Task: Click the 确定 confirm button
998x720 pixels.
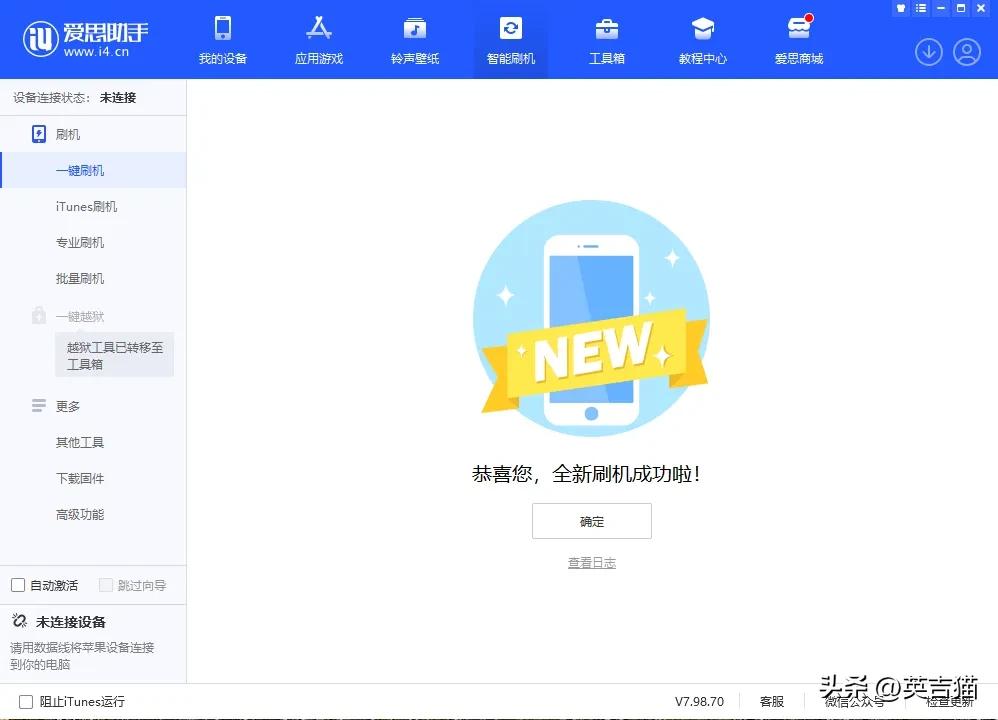Action: (591, 520)
